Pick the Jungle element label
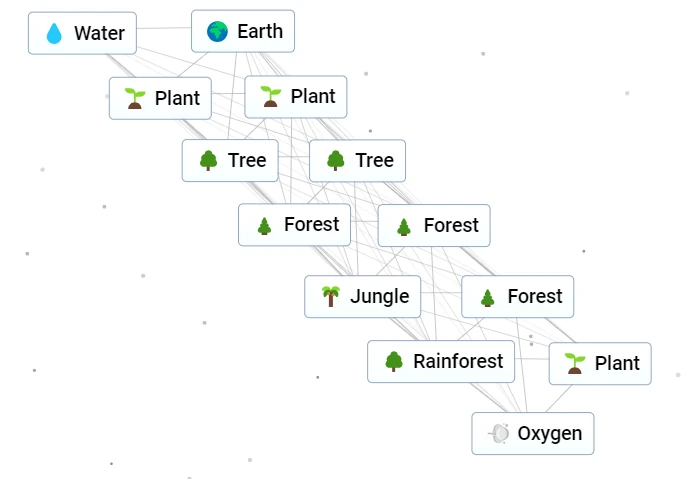The width and height of the screenshot is (698, 479). coord(379,297)
